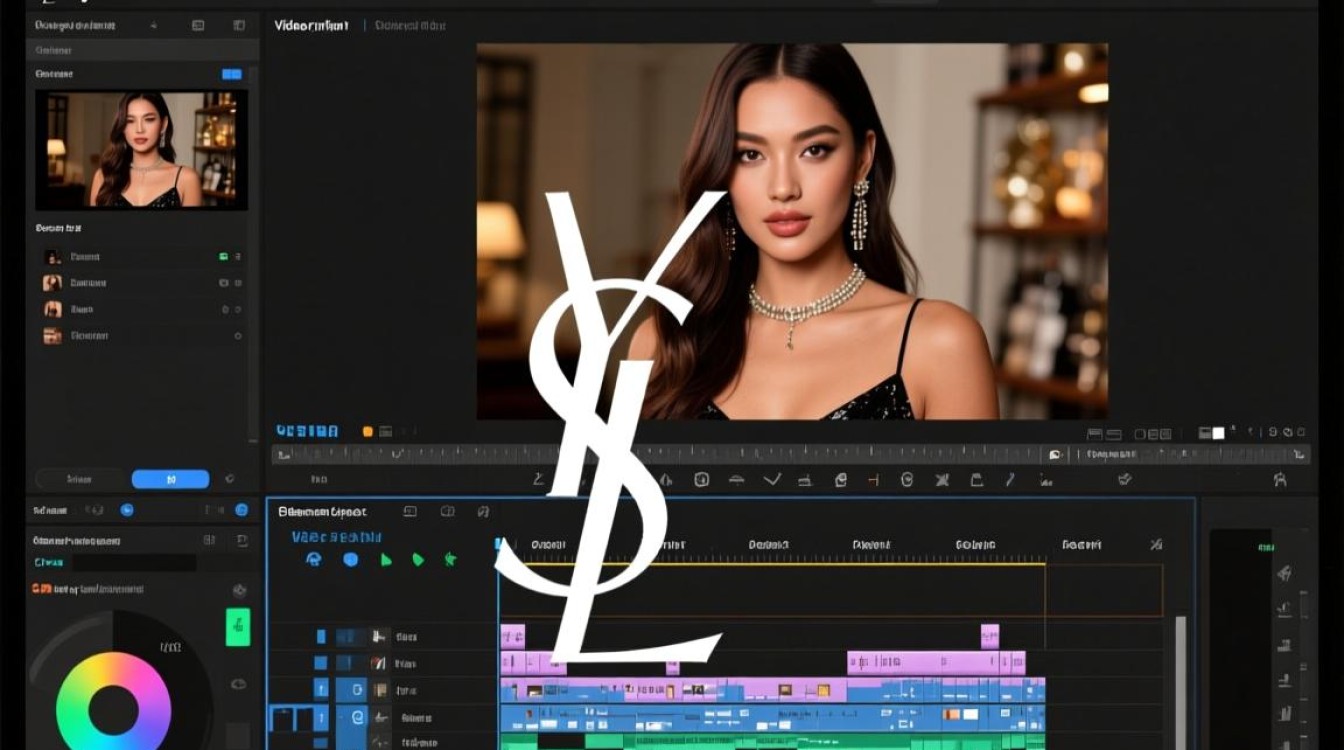Click the orange badge icon above the color wheel

[x=42, y=589]
